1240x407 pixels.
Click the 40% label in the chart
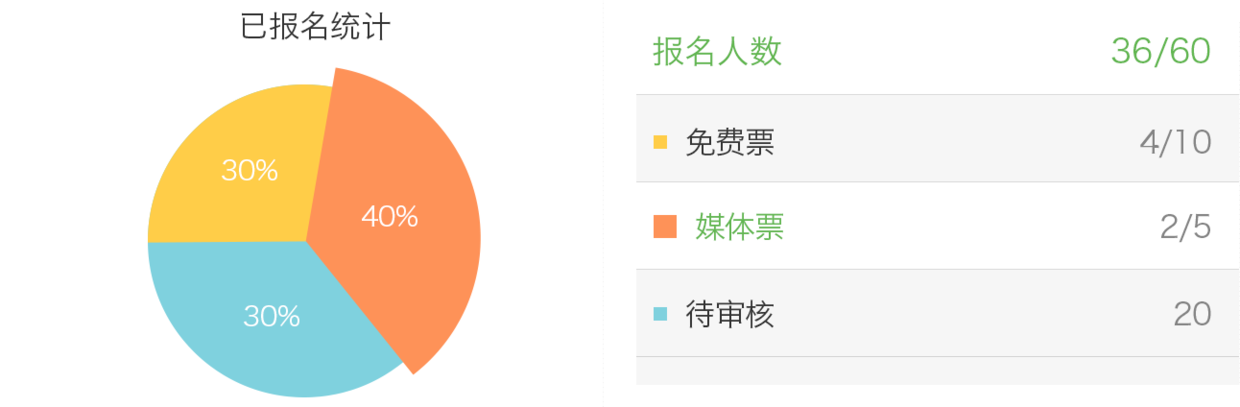[x=389, y=217]
